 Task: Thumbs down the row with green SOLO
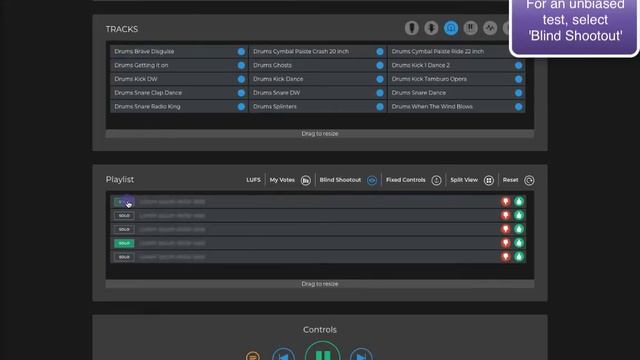pos(506,243)
